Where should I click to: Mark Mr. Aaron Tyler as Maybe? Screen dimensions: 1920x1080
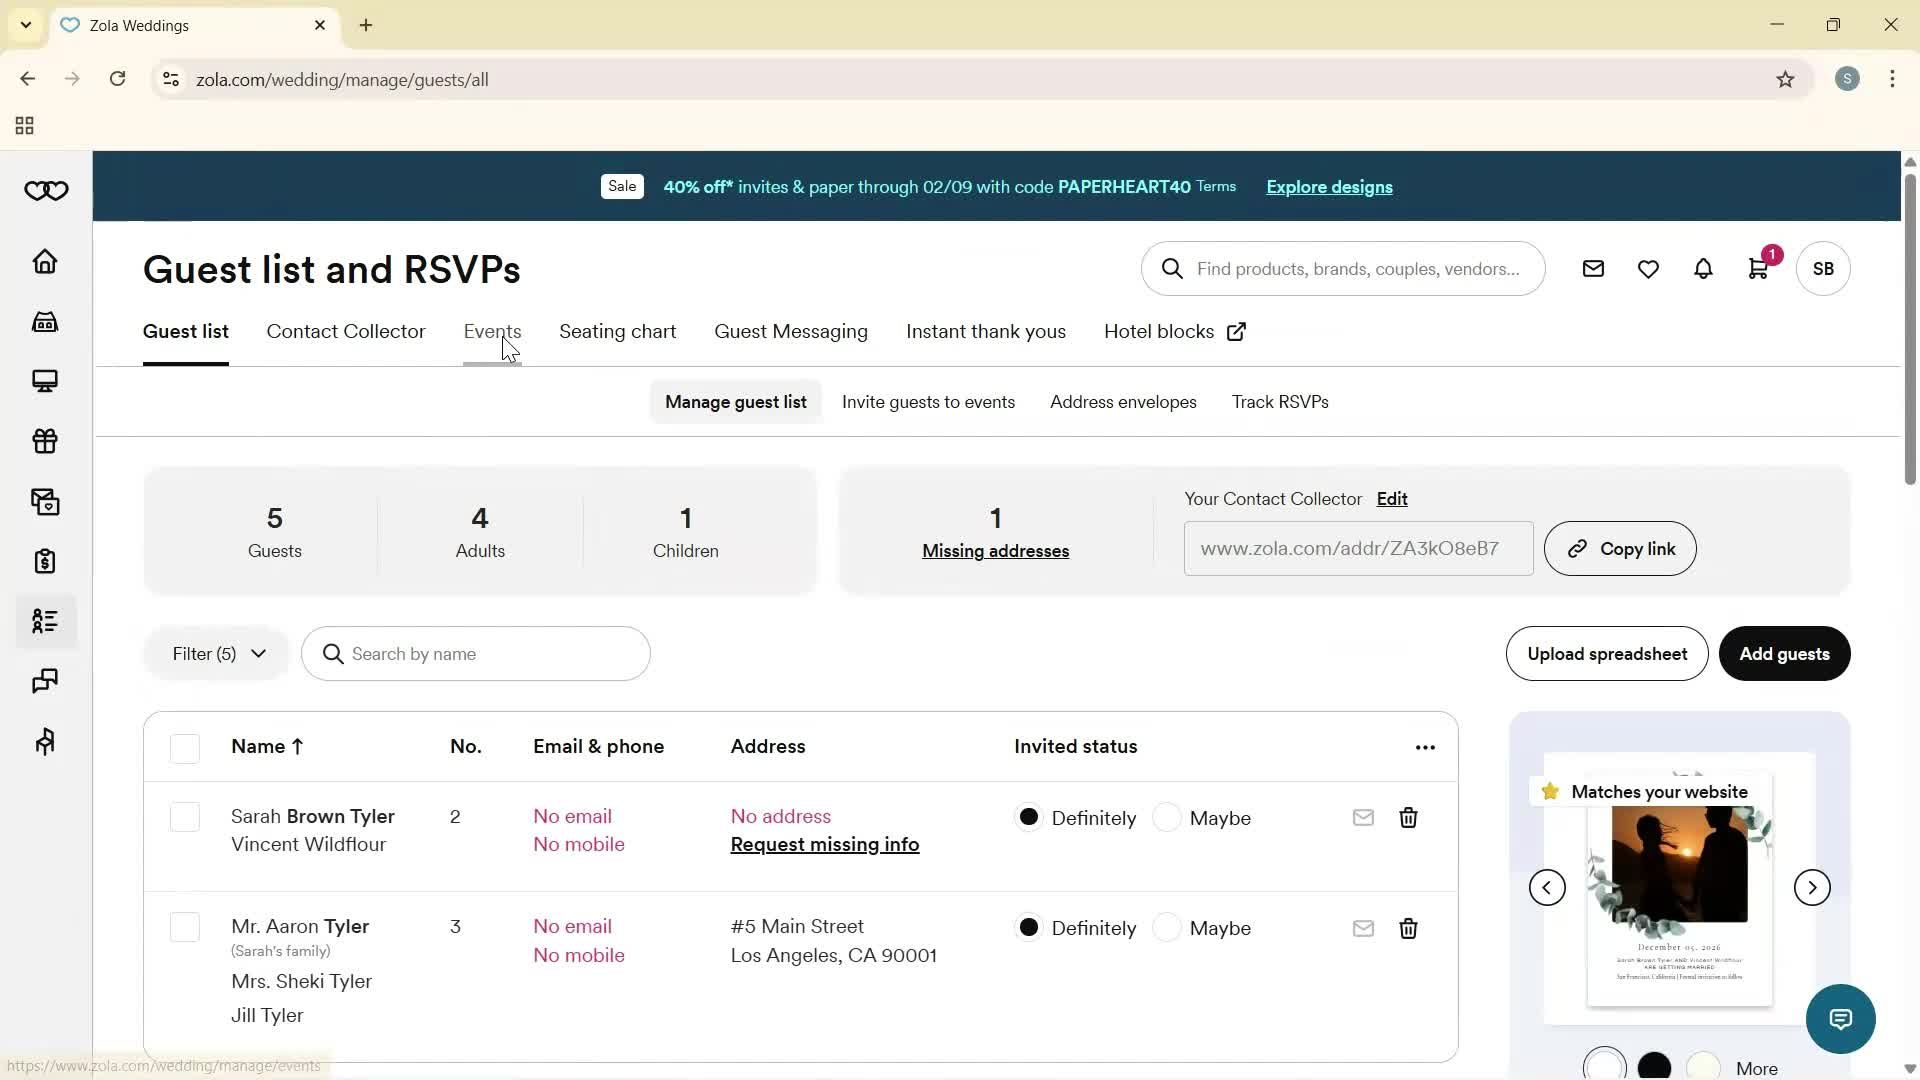coord(1166,928)
